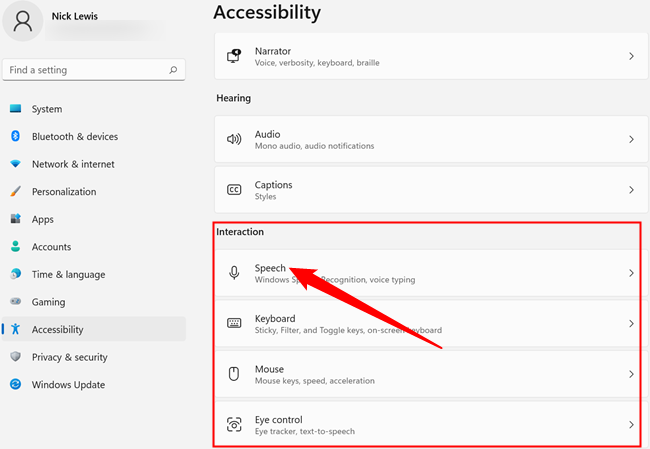Select Accessibility in the sidebar
650x449 pixels.
94,329
